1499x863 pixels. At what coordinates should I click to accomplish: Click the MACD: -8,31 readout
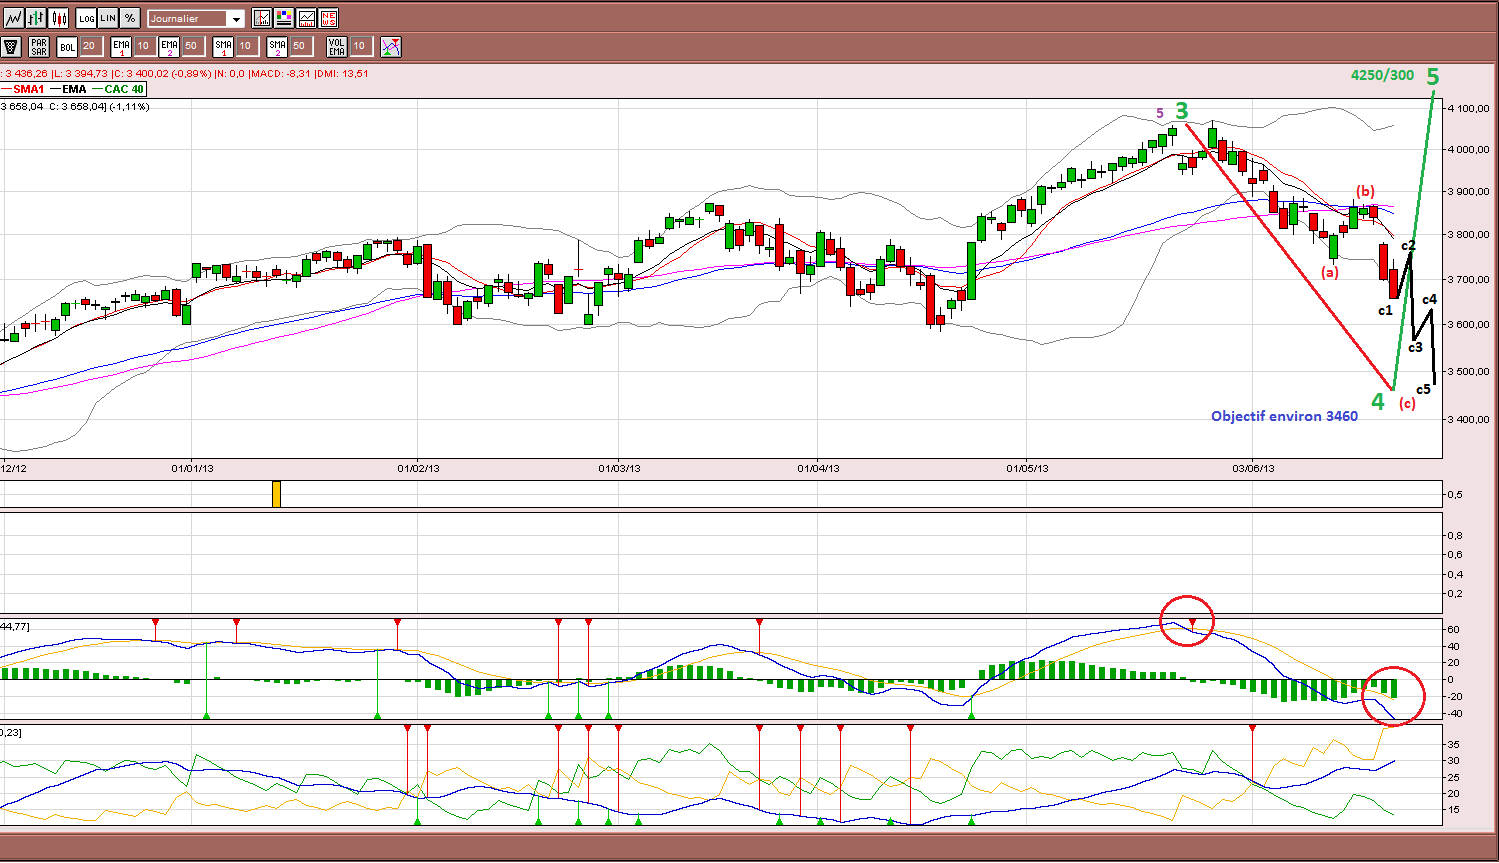(279, 73)
